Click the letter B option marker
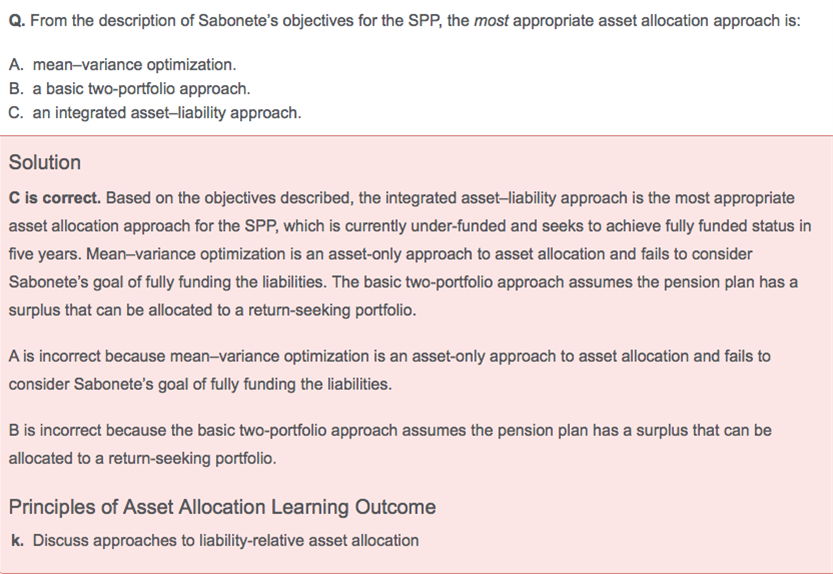Screen dimensions: 833x574 click(x=15, y=89)
